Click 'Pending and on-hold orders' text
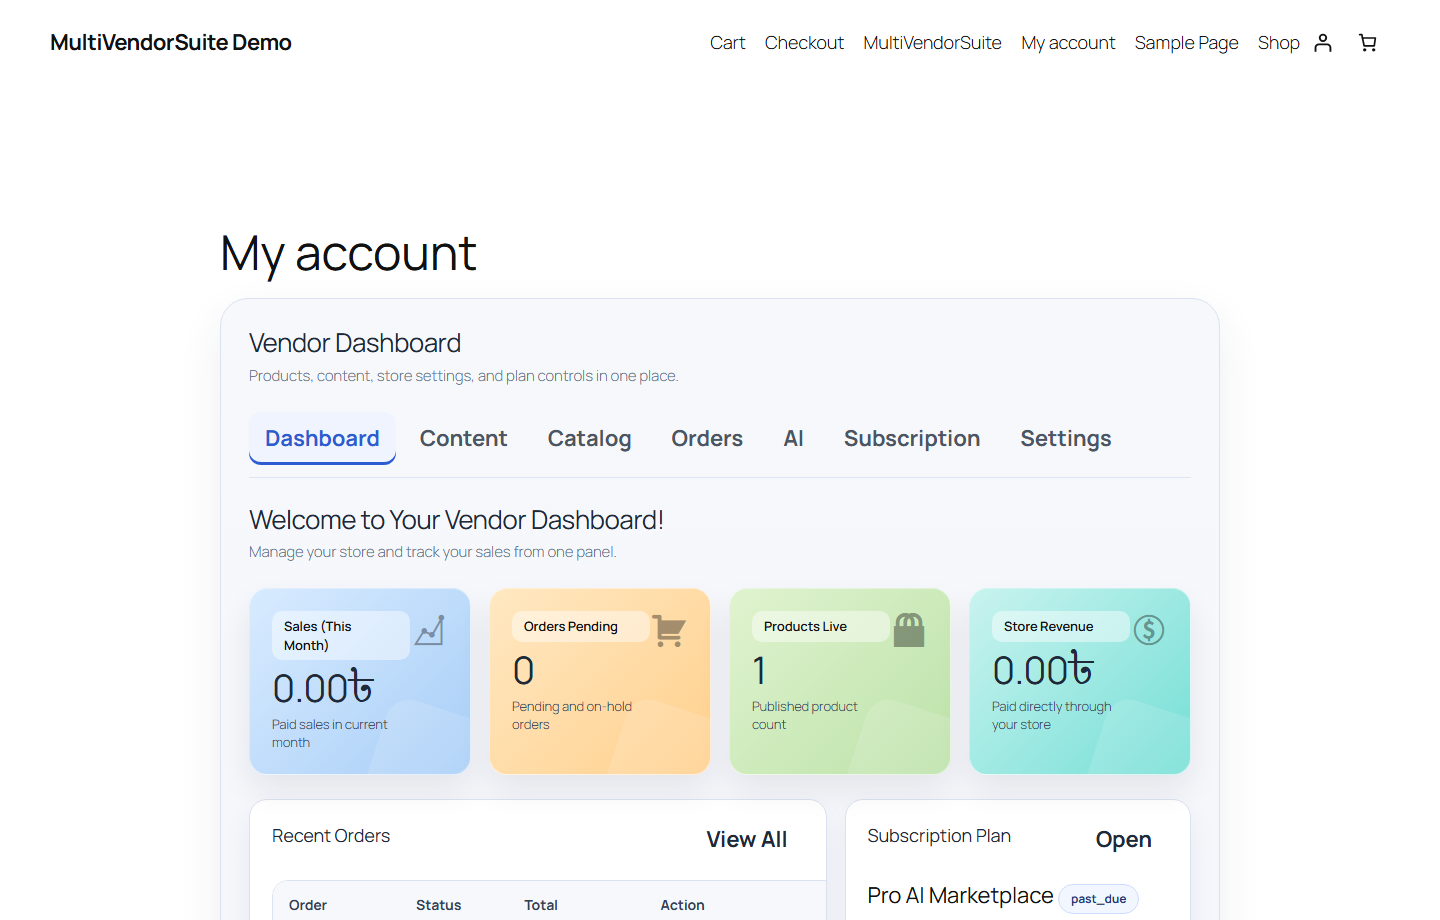1440x920 pixels. [x=572, y=715]
